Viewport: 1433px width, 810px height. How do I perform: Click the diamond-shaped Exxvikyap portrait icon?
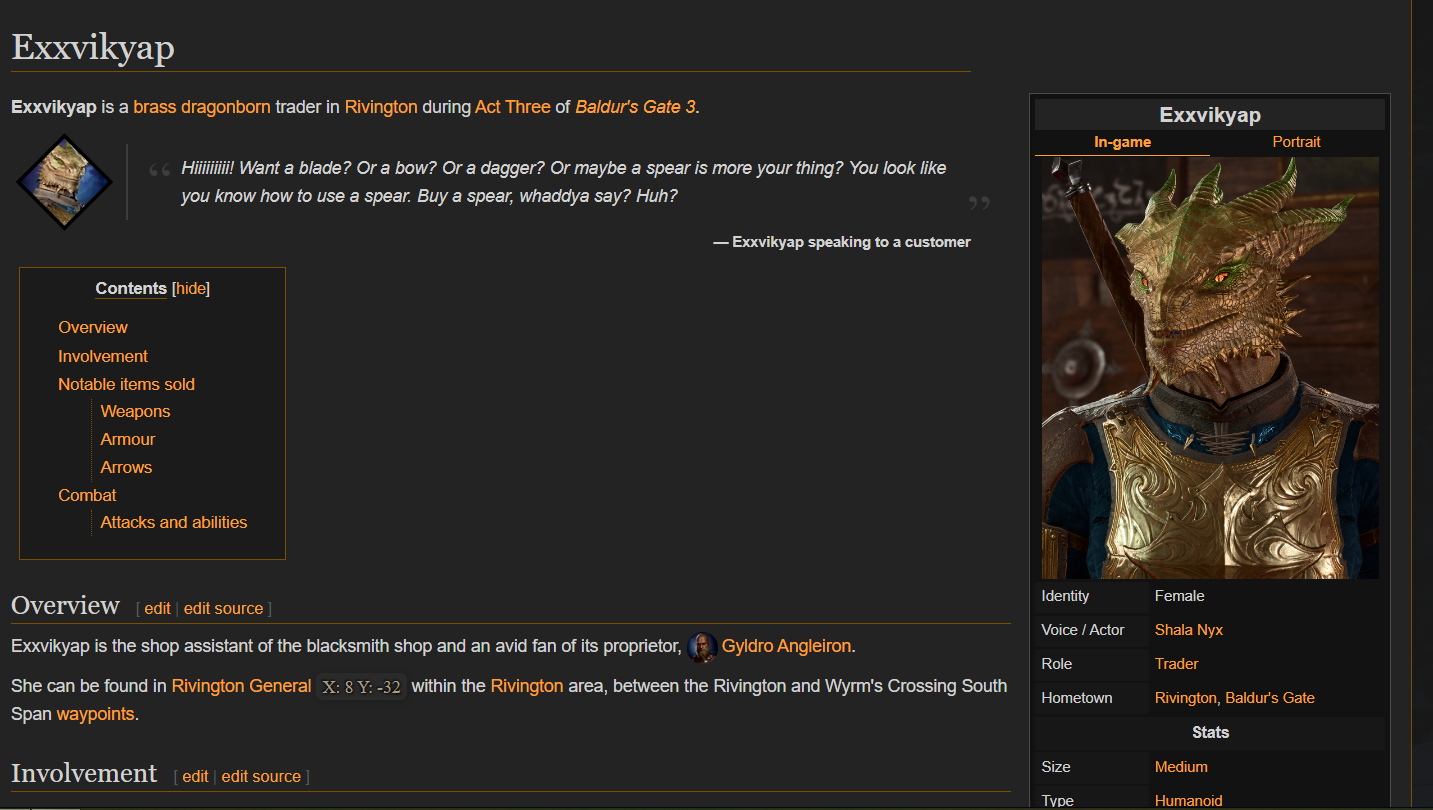(x=65, y=182)
